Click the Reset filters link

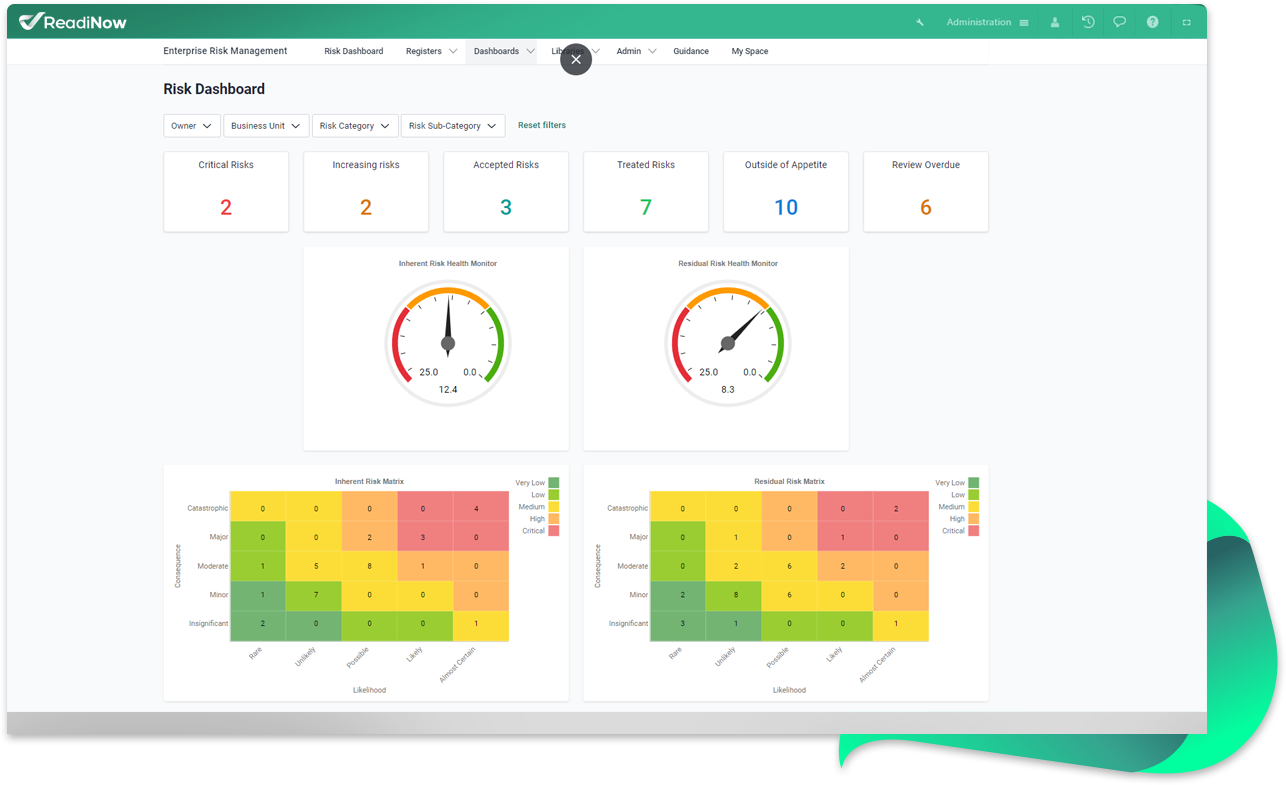point(542,125)
